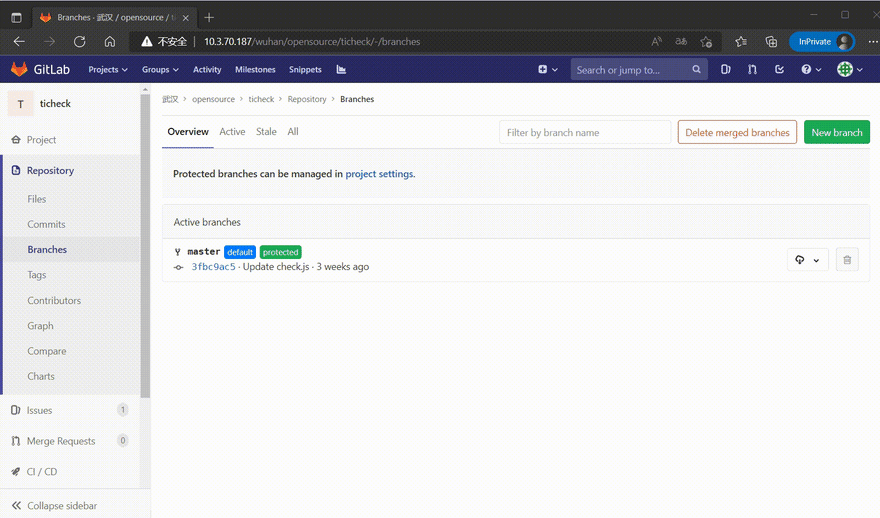This screenshot has height=518, width=880.
Task: Open the Projects dropdown menu
Action: coord(108,70)
